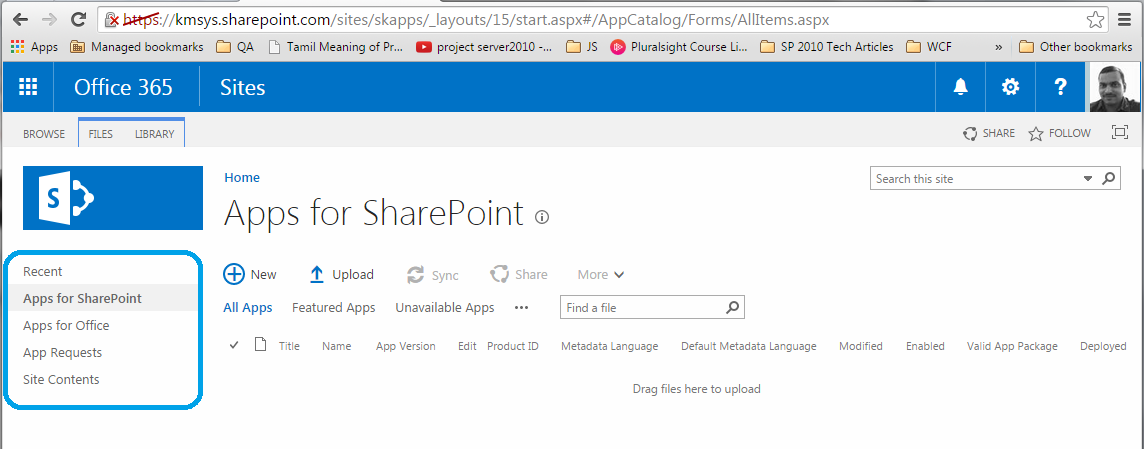
Task: Open the help question mark
Action: [x=1061, y=88]
